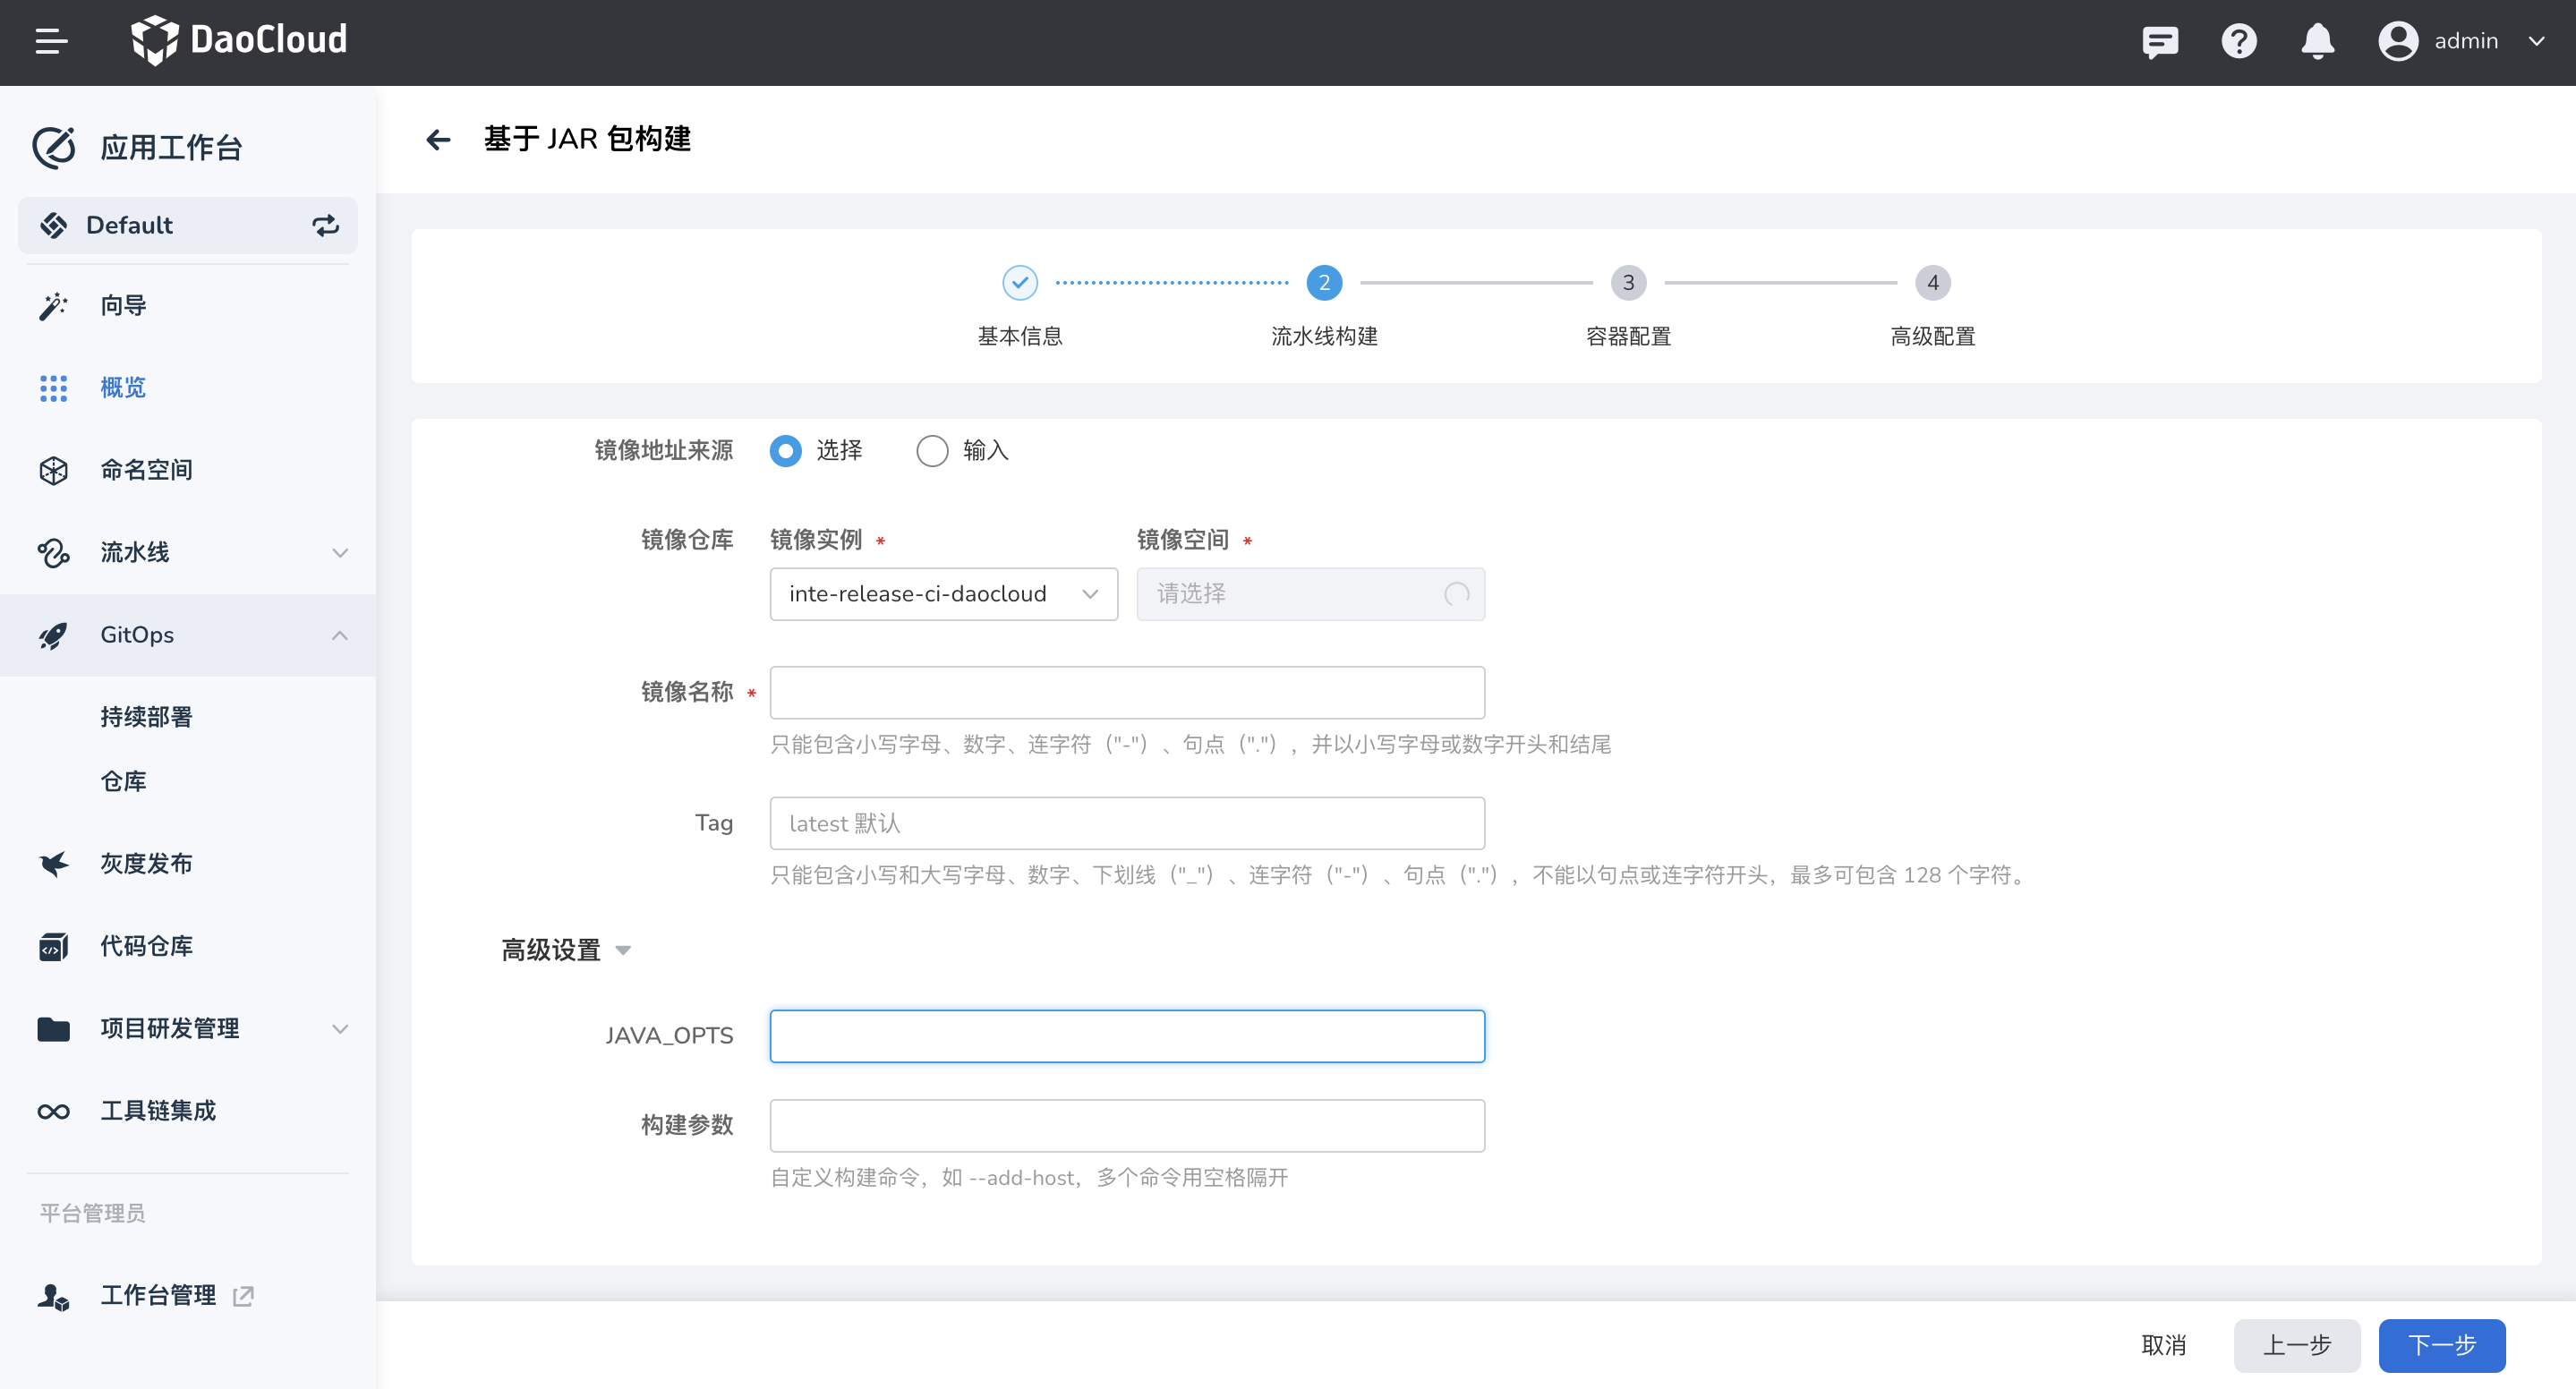Screen dimensions: 2576x1389
Task: Select 灰度发布 in the sidebar
Action: [x=146, y=864]
